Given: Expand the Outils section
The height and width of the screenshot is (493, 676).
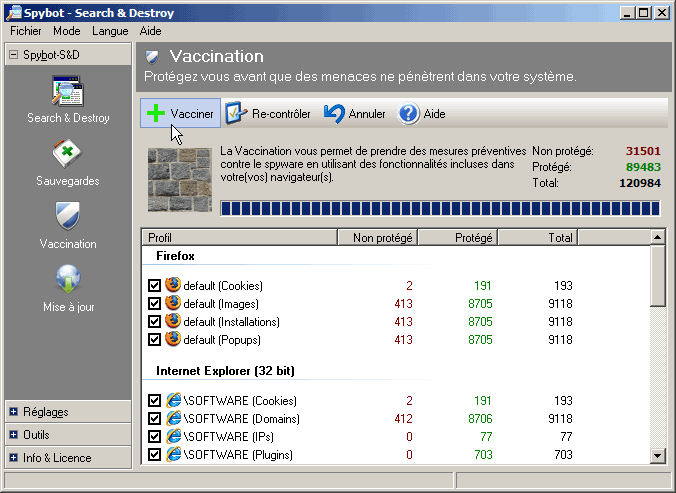Looking at the screenshot, I should (x=13, y=435).
